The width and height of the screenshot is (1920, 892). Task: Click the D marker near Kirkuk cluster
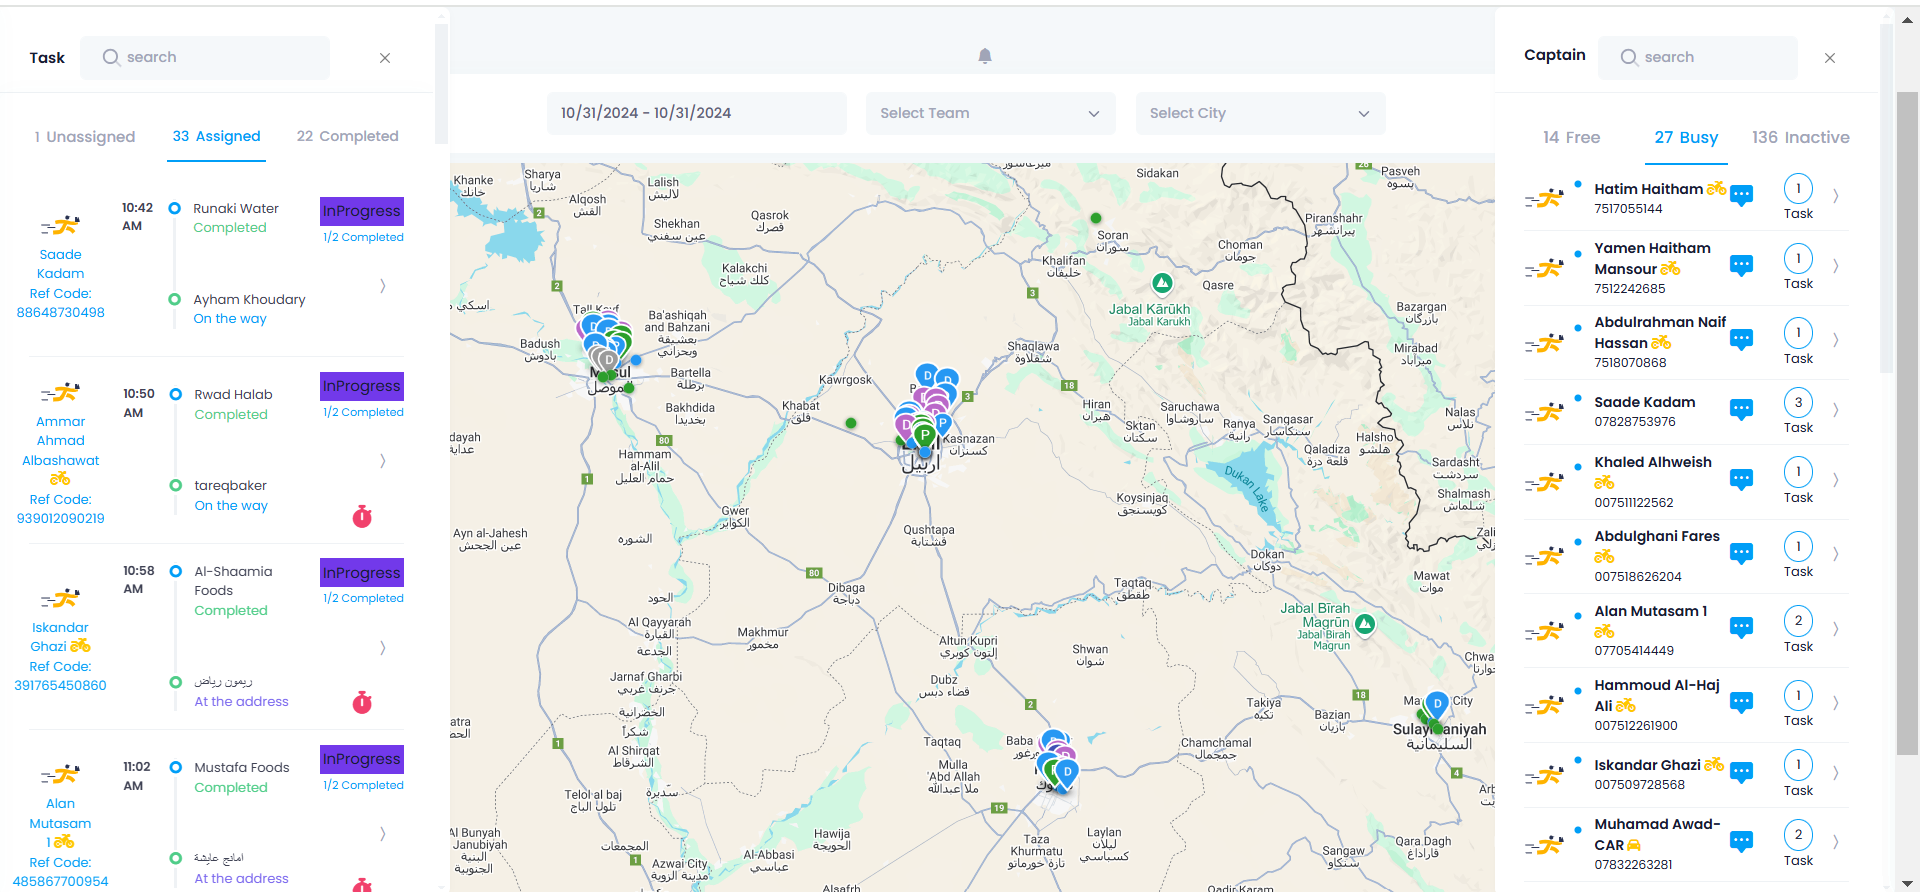point(1067,772)
